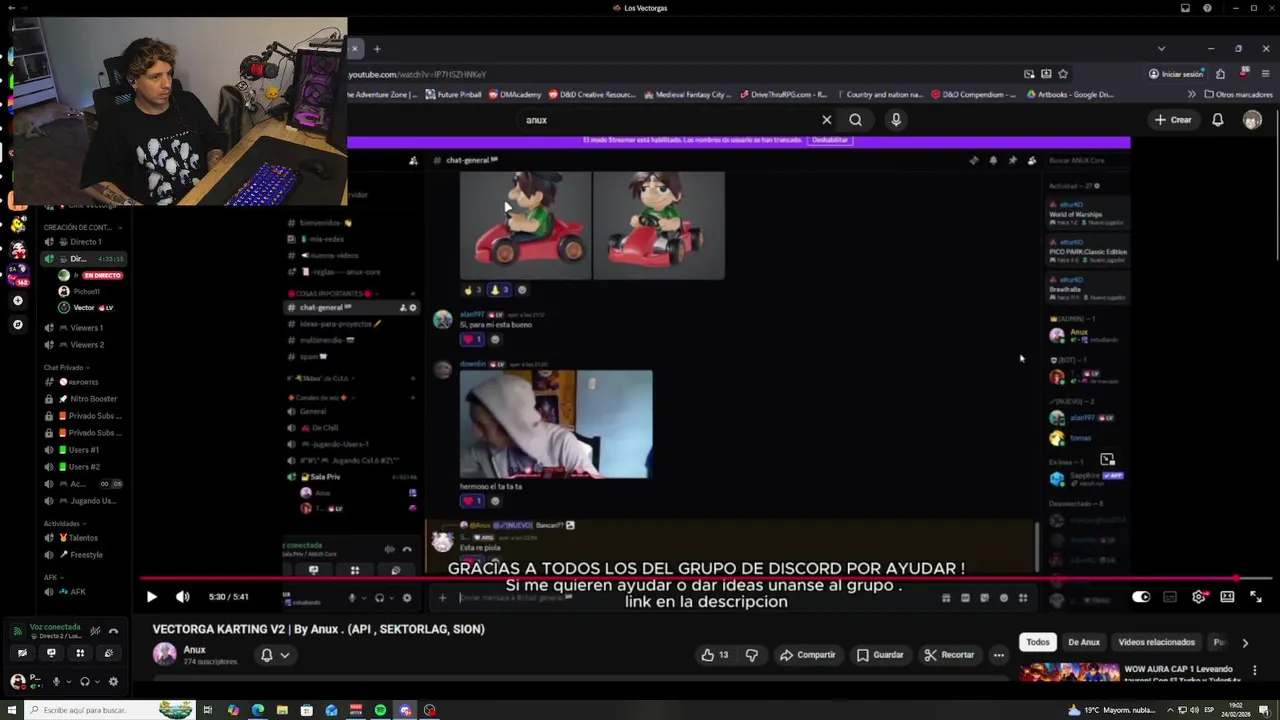
Task: Open D&D Compendium bookmark
Action: (973, 94)
